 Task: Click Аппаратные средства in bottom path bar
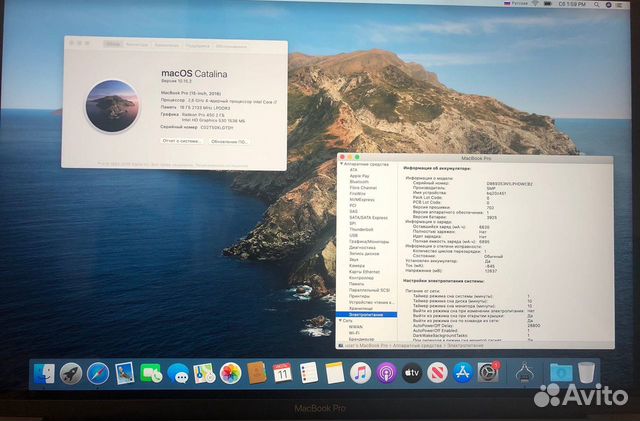[417, 345]
